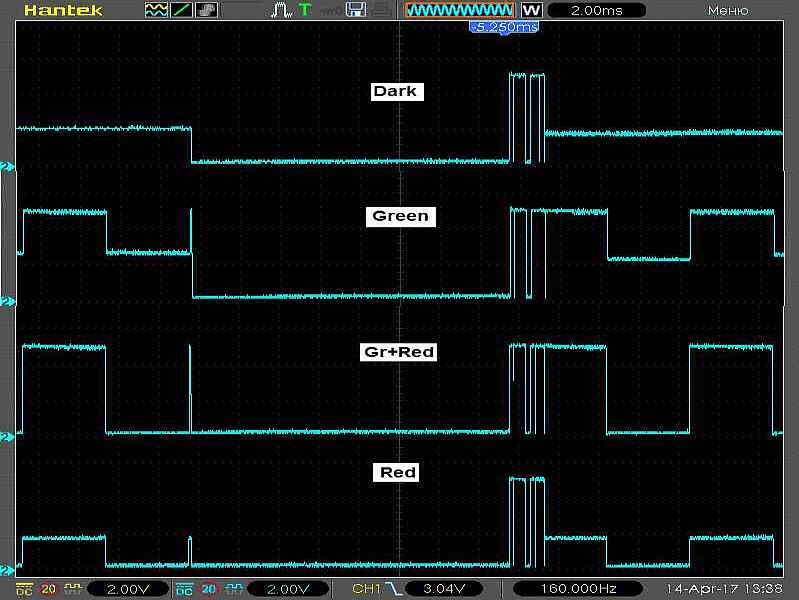Click the falling edge trigger slope icon
This screenshot has height=600, width=799.
pyautogui.click(x=393, y=589)
